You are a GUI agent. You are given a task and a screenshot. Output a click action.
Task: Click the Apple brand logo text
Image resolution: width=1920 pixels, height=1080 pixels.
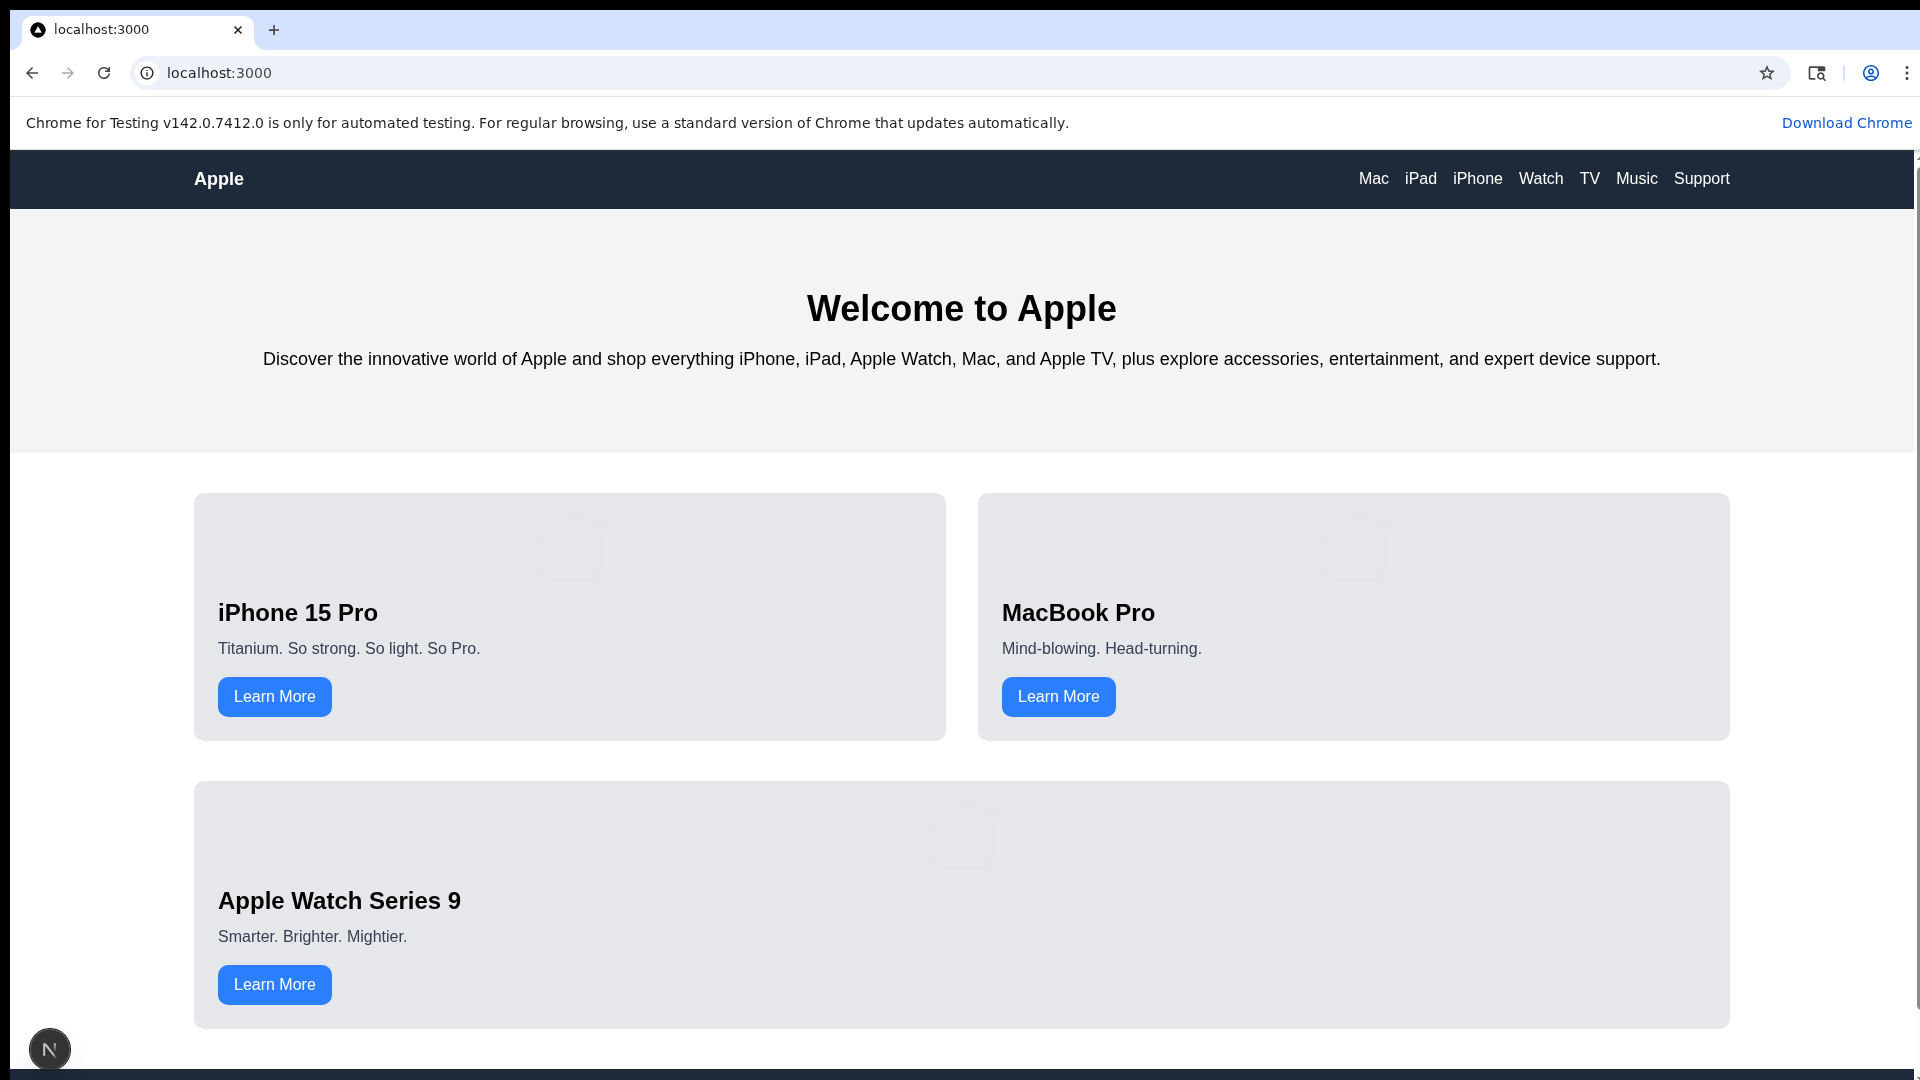tap(219, 179)
